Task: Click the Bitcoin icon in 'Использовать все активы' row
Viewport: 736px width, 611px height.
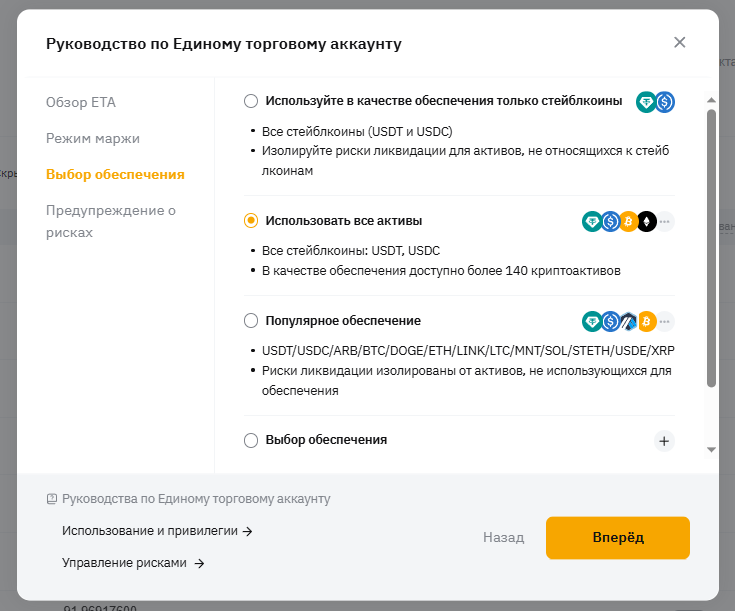Action: 628,222
